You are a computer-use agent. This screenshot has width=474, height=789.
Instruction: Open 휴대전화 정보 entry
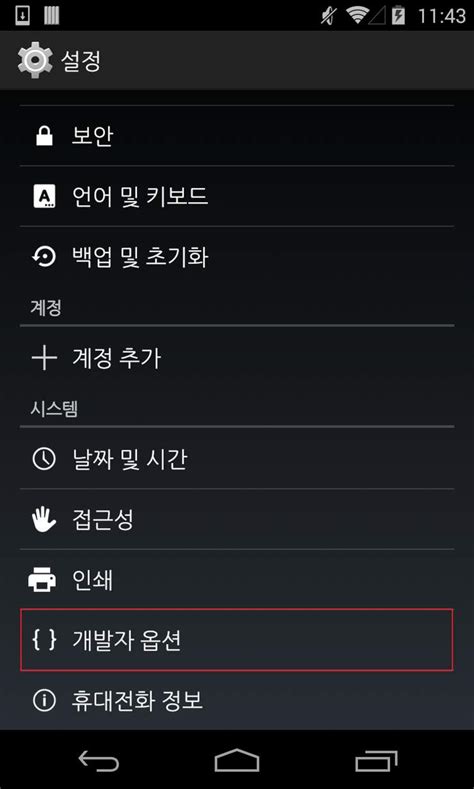237,700
